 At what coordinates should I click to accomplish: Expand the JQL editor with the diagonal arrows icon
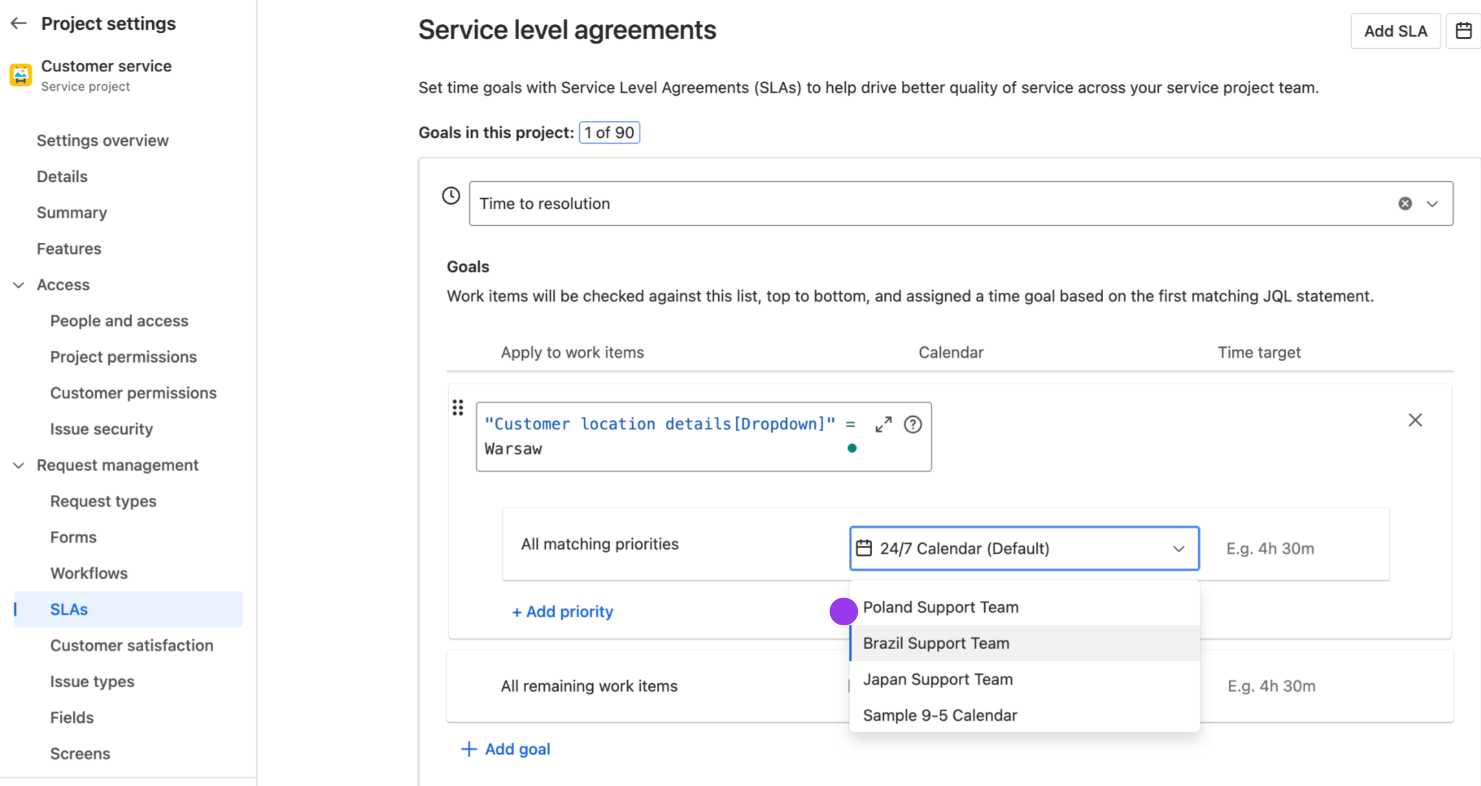[x=882, y=424]
